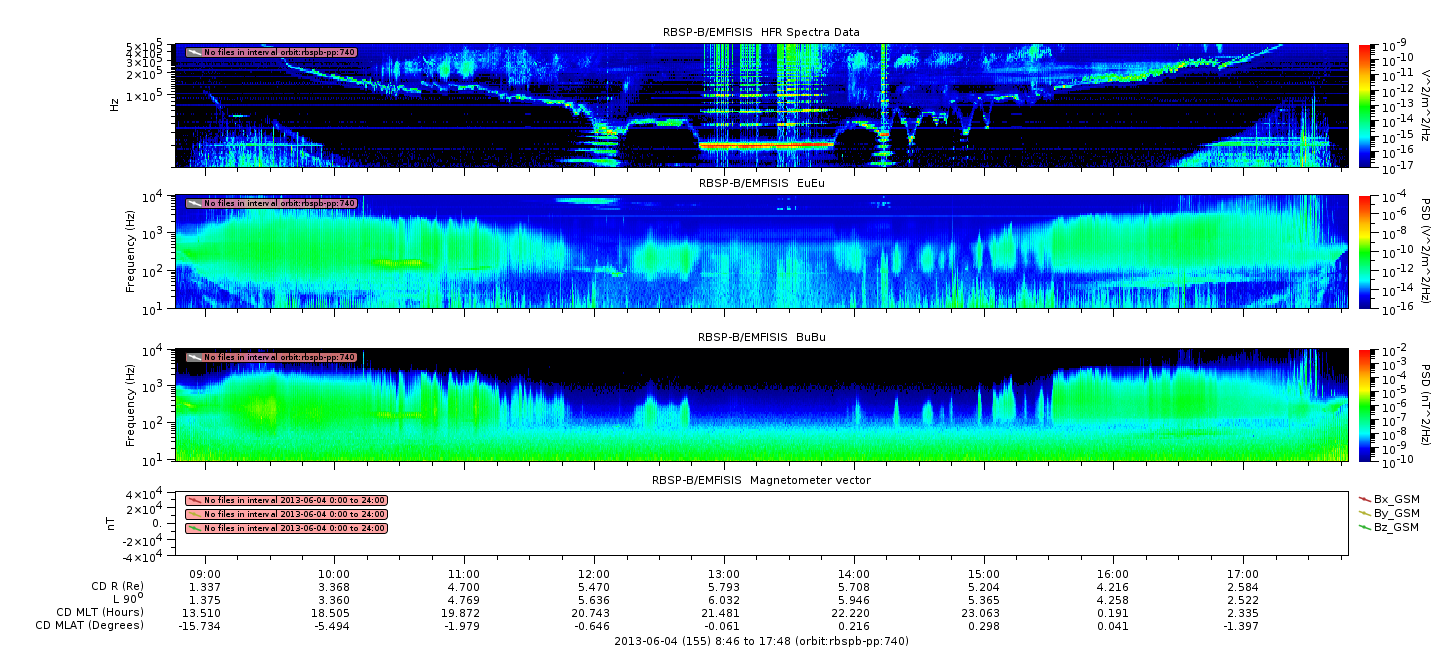
Task: Click the yellow-line icon in magnetometer warning
Action: (x=195, y=514)
